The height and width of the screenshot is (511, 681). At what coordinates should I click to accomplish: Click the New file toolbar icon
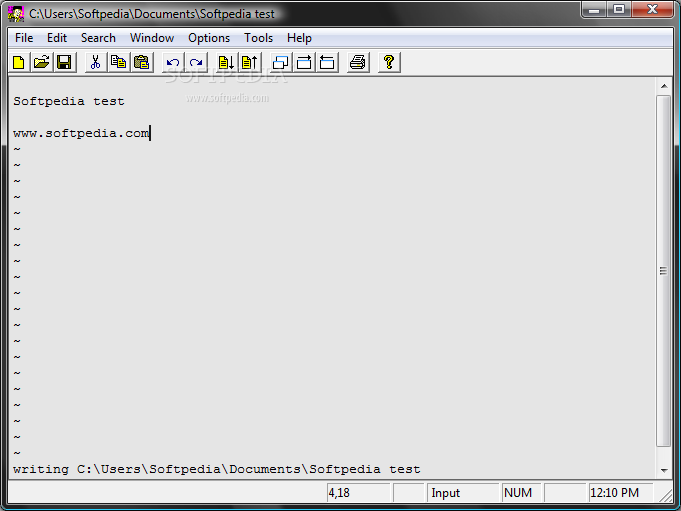pyautogui.click(x=19, y=63)
